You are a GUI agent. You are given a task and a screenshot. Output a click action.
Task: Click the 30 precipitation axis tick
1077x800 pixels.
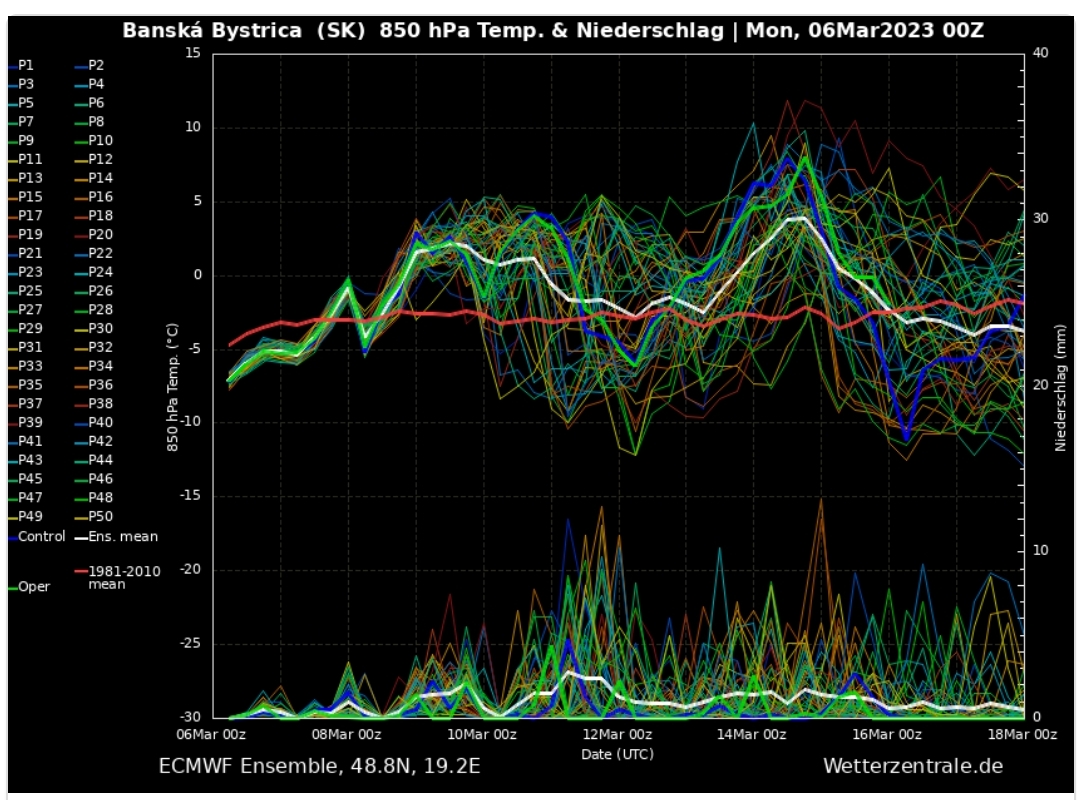coord(1041,218)
